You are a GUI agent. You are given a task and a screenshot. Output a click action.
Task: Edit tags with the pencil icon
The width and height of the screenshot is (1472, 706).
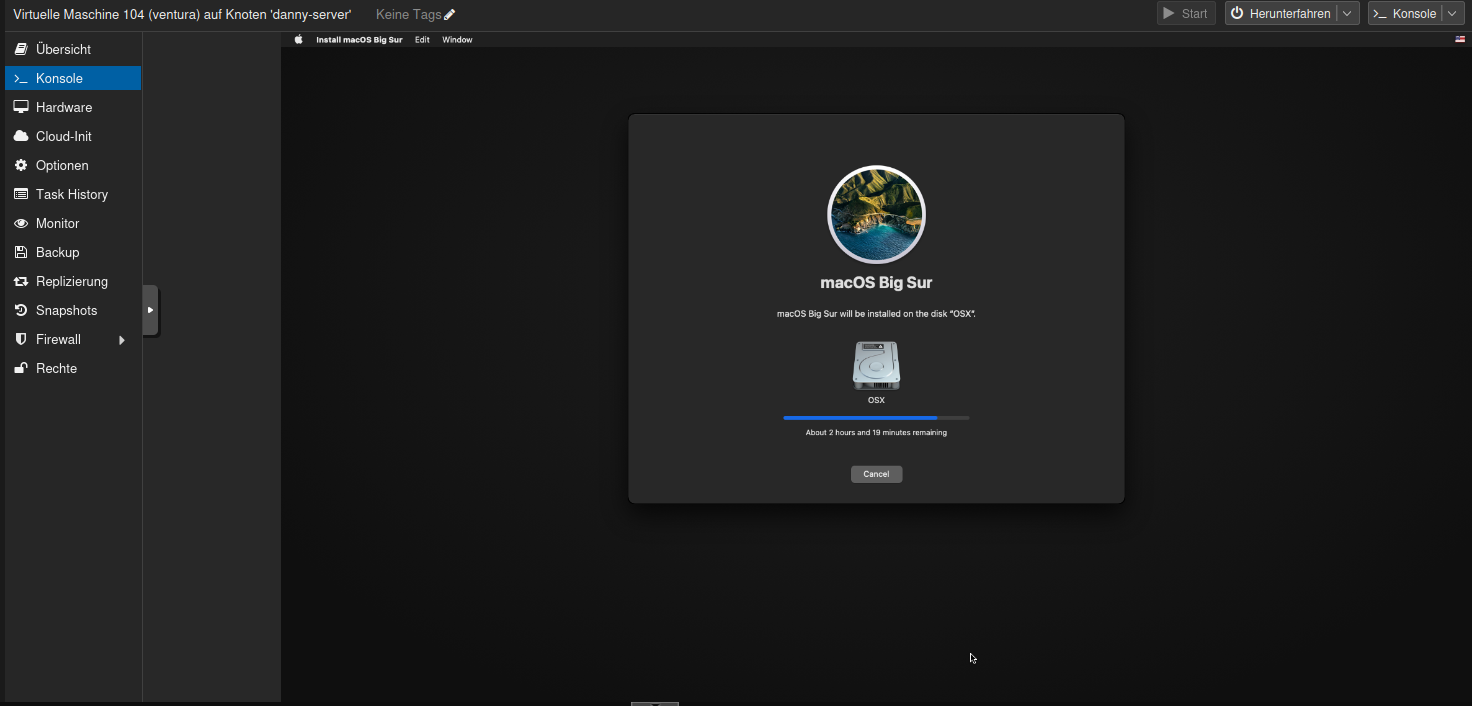[x=450, y=14]
